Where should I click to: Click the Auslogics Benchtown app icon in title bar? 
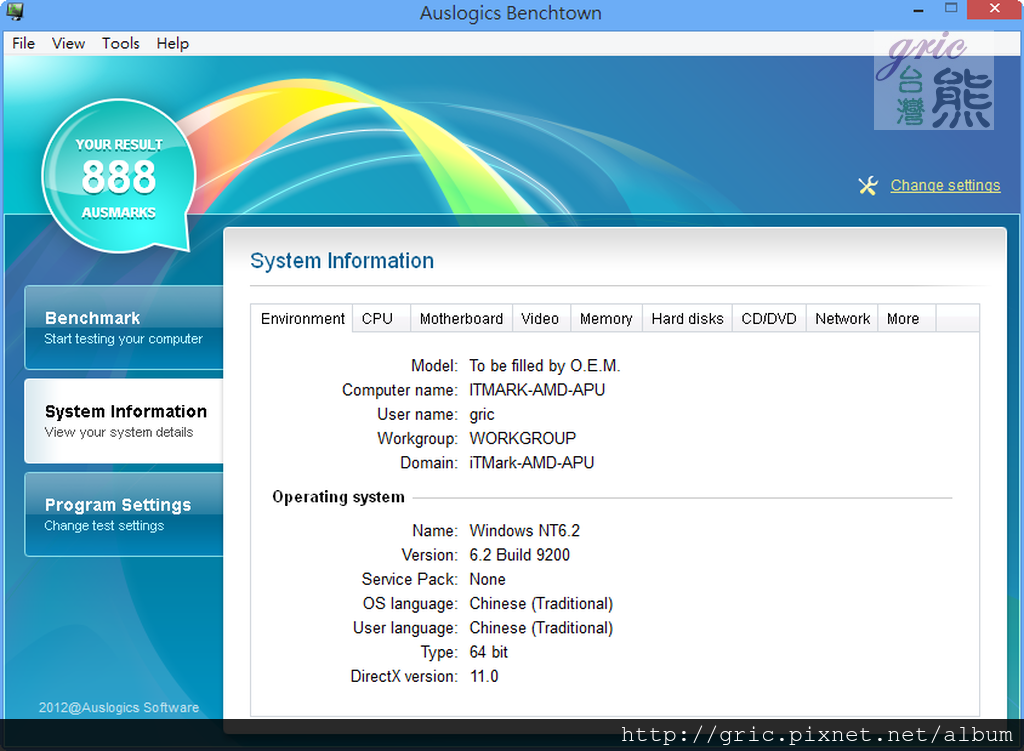[x=15, y=13]
